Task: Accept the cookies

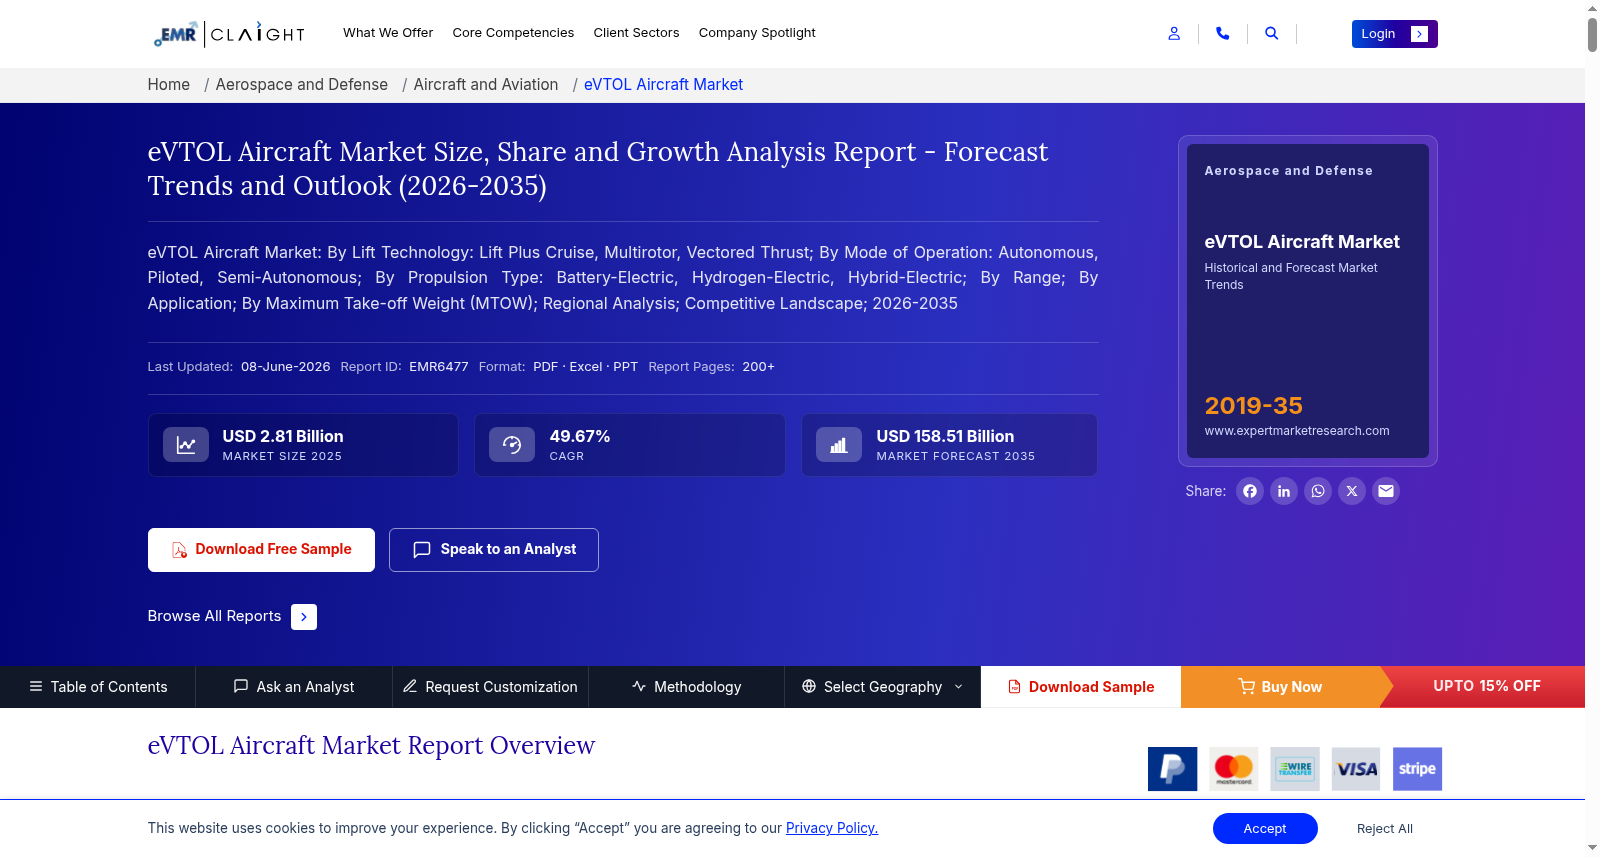Action: pyautogui.click(x=1265, y=829)
